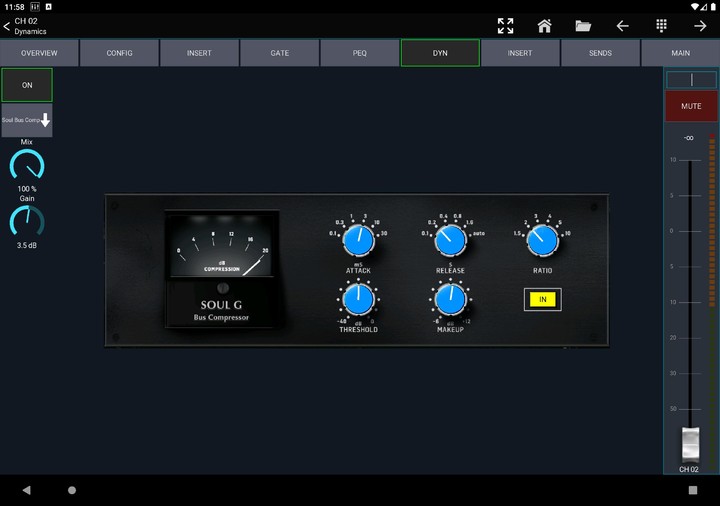Toggle the yellow IN bypass switch
Image resolution: width=720 pixels, height=506 pixels.
coord(543,299)
